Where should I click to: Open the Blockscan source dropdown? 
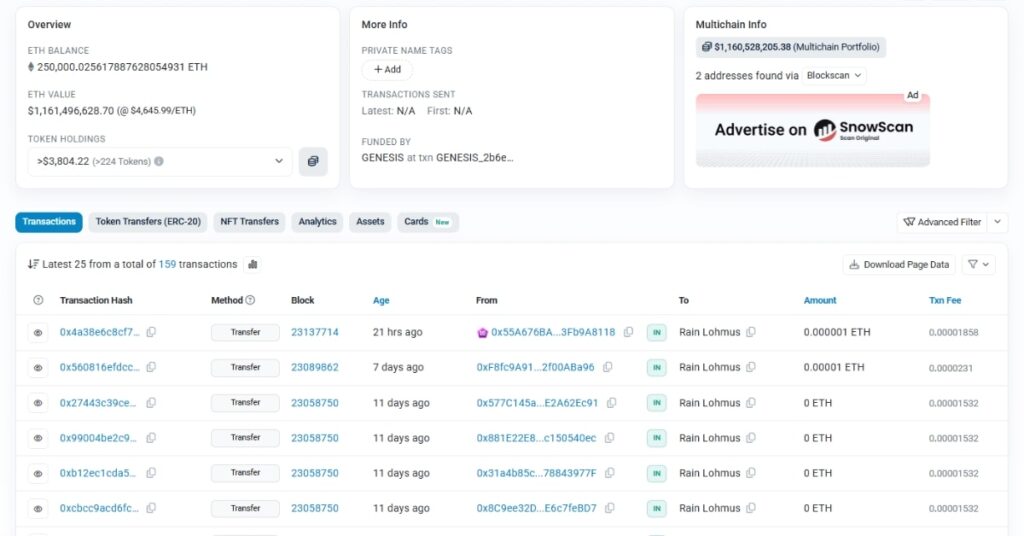point(834,76)
